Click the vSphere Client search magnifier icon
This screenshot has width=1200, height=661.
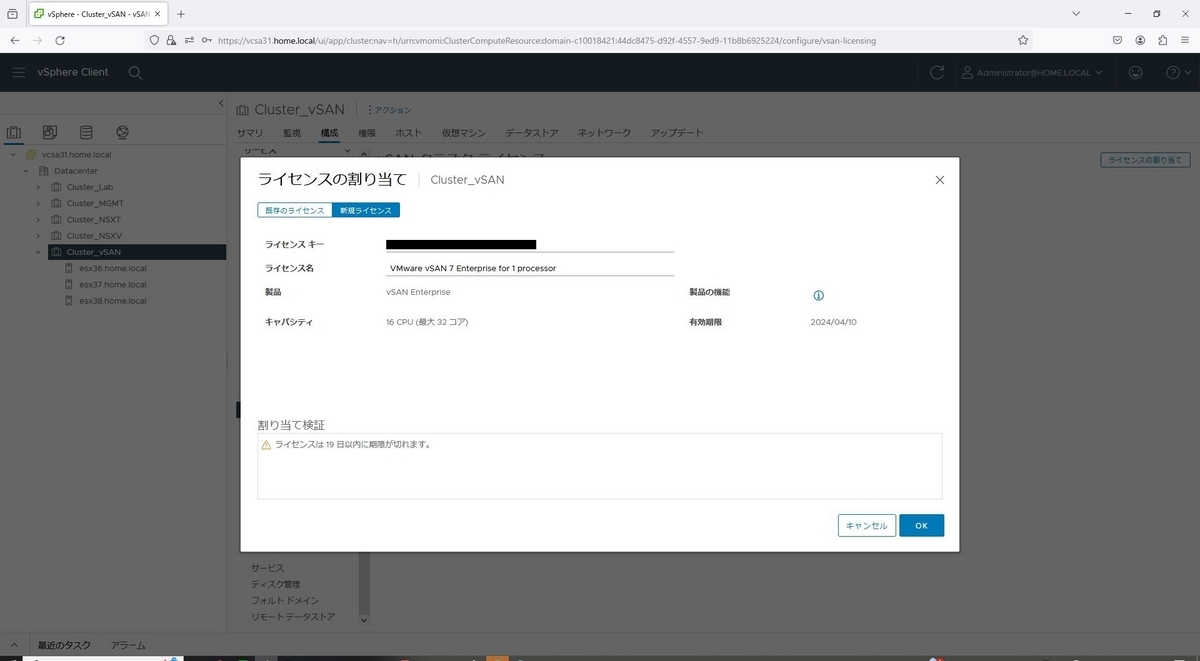[135, 72]
